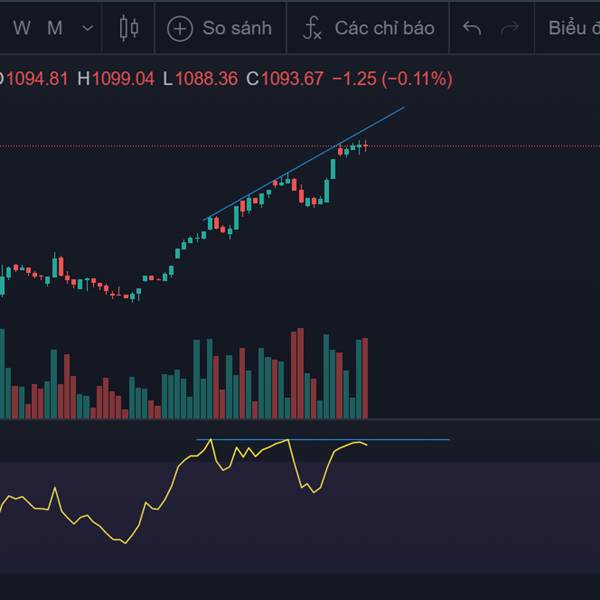Click the plus circle compare icon
Image resolution: width=600 pixels, height=600 pixels.
179,29
